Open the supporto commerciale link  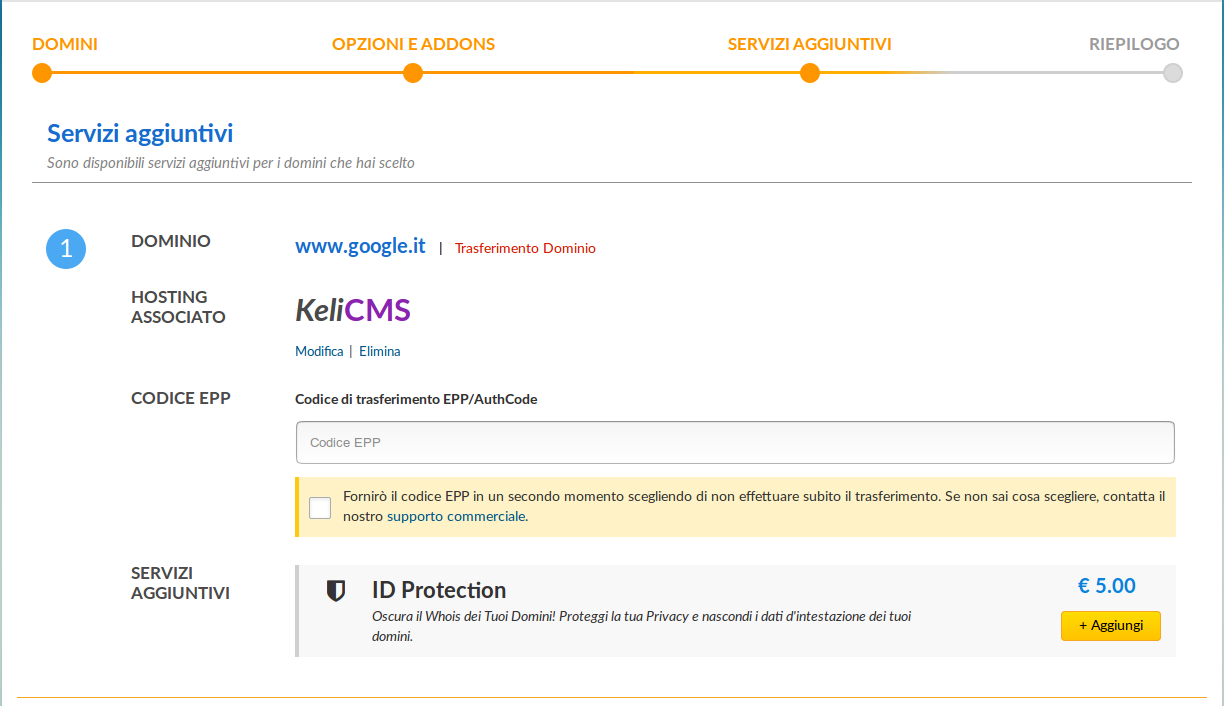click(x=456, y=517)
